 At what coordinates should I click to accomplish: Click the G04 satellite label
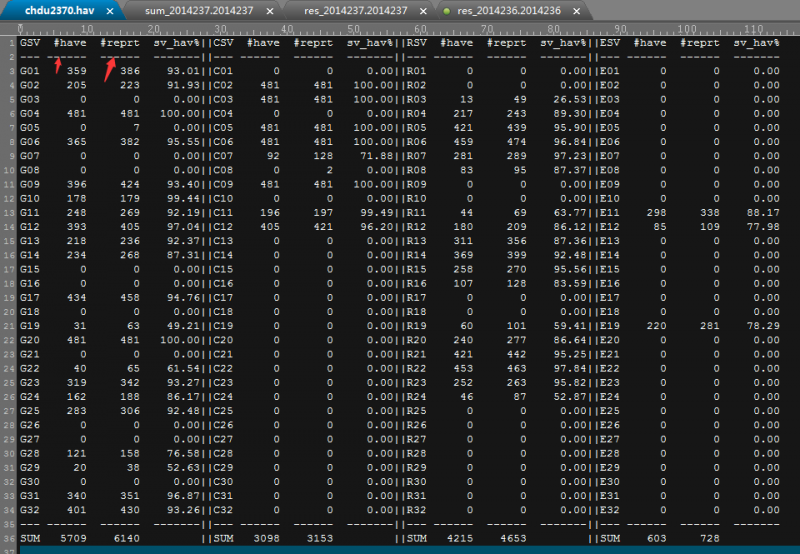tap(30, 113)
